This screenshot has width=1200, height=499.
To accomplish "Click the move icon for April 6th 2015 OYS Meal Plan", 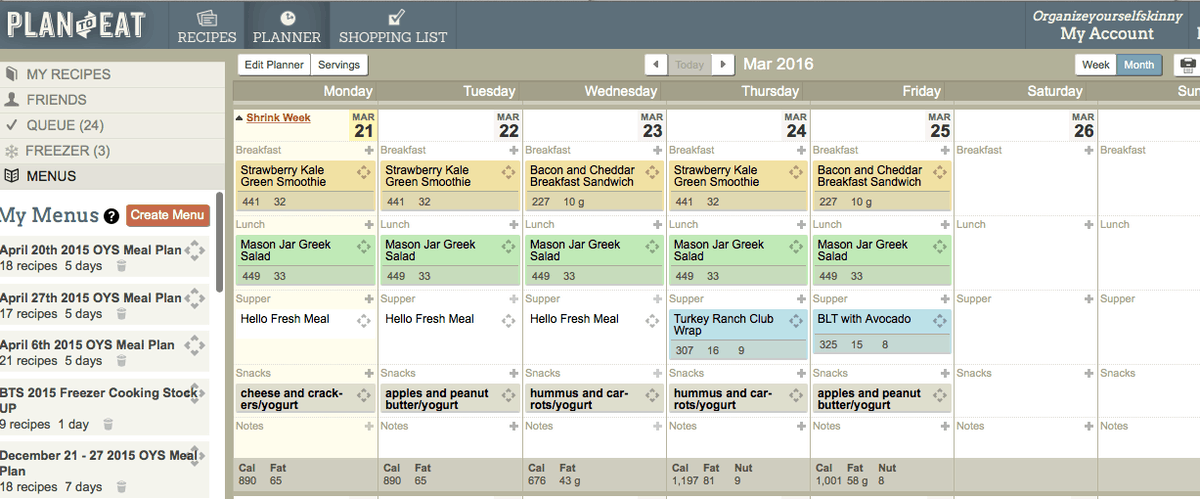I will pos(194,345).
